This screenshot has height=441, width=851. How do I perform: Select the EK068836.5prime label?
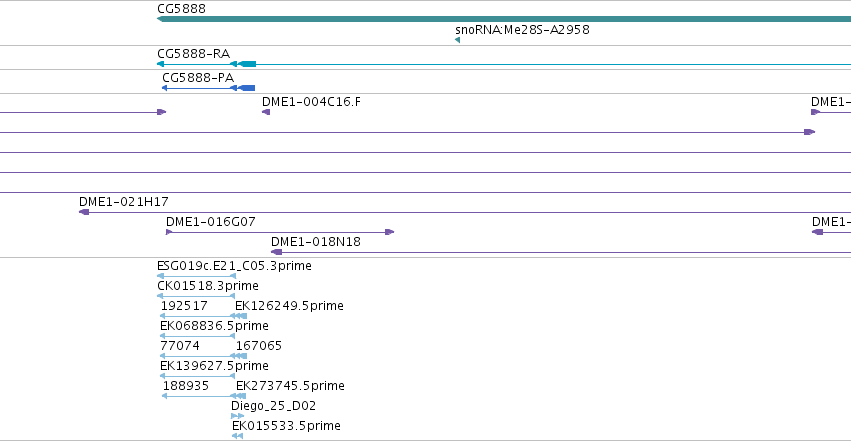(x=214, y=326)
